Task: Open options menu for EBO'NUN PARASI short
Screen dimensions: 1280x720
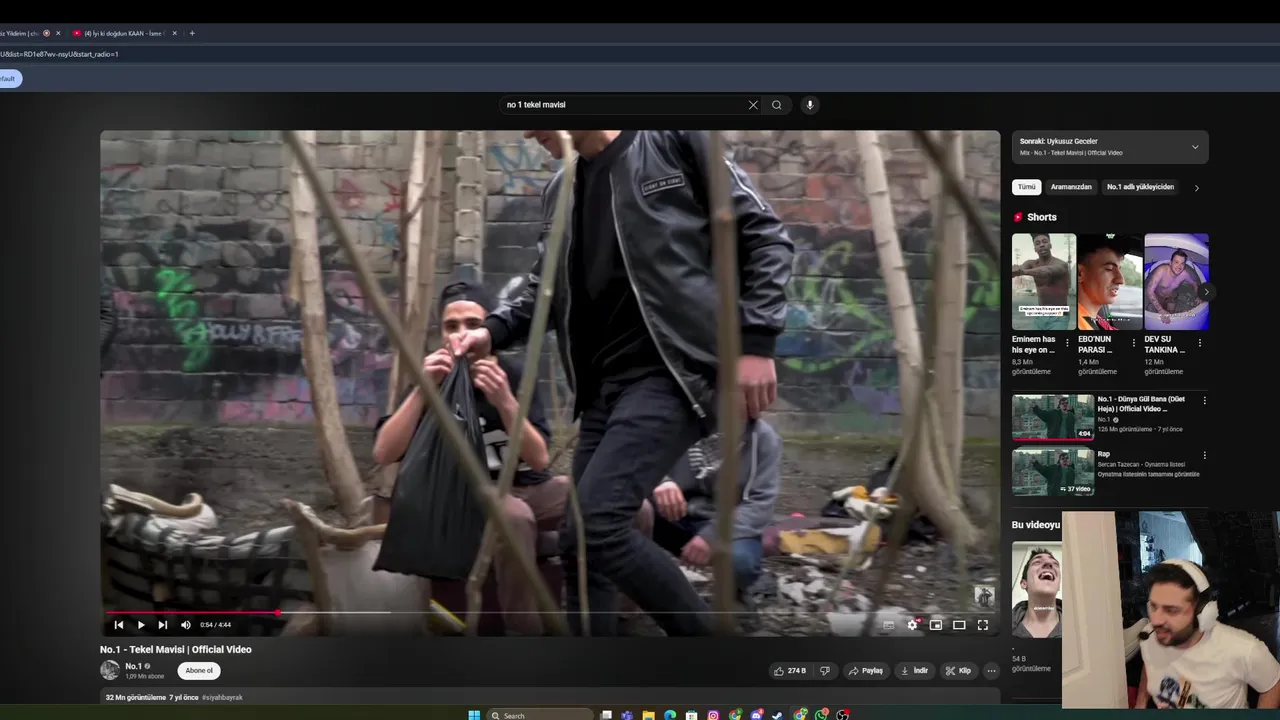Action: pos(1133,343)
